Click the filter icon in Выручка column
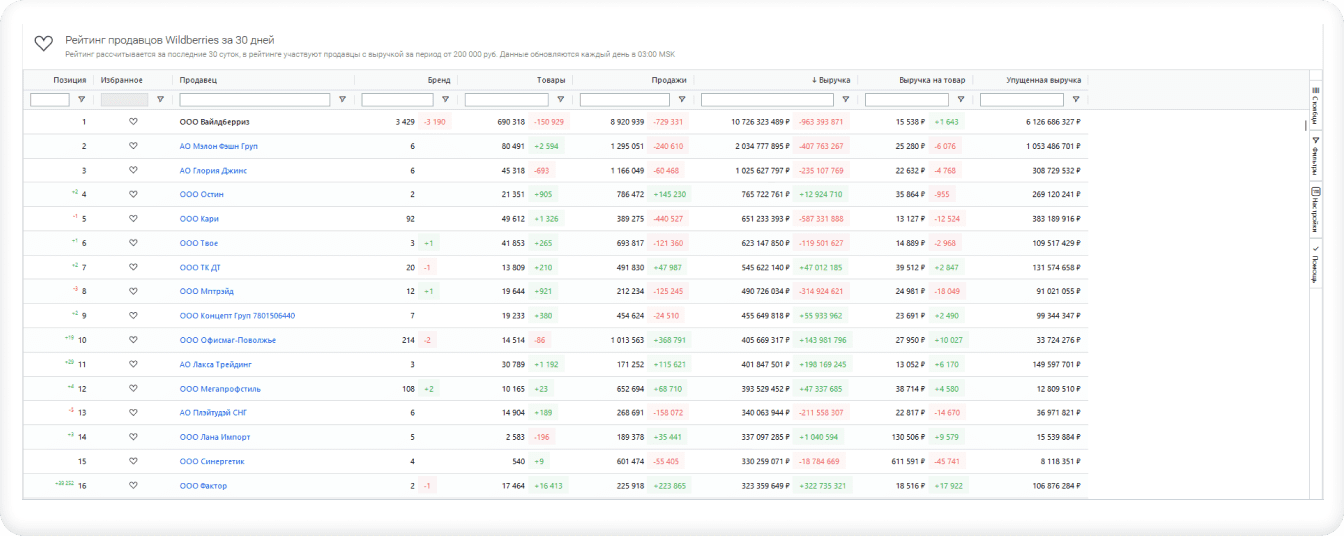1344x536 pixels. point(845,100)
